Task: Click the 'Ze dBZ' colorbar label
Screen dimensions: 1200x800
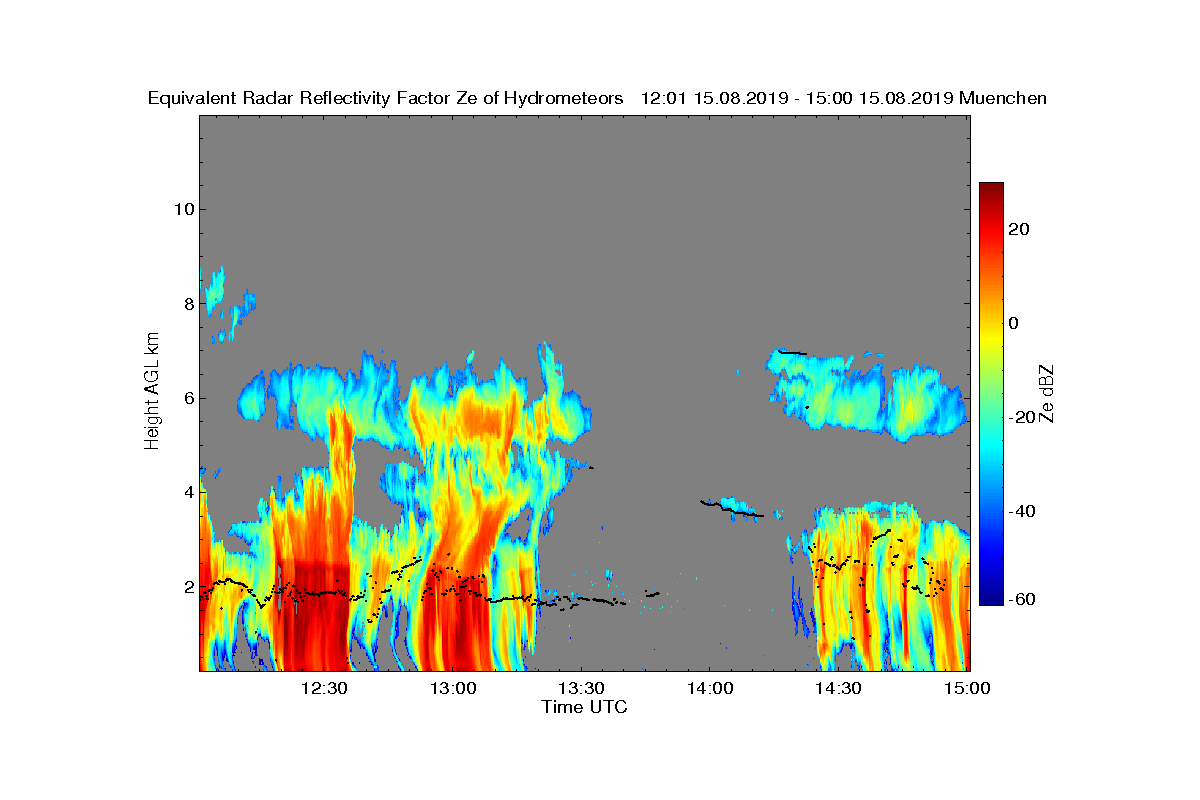Action: pos(1046,394)
